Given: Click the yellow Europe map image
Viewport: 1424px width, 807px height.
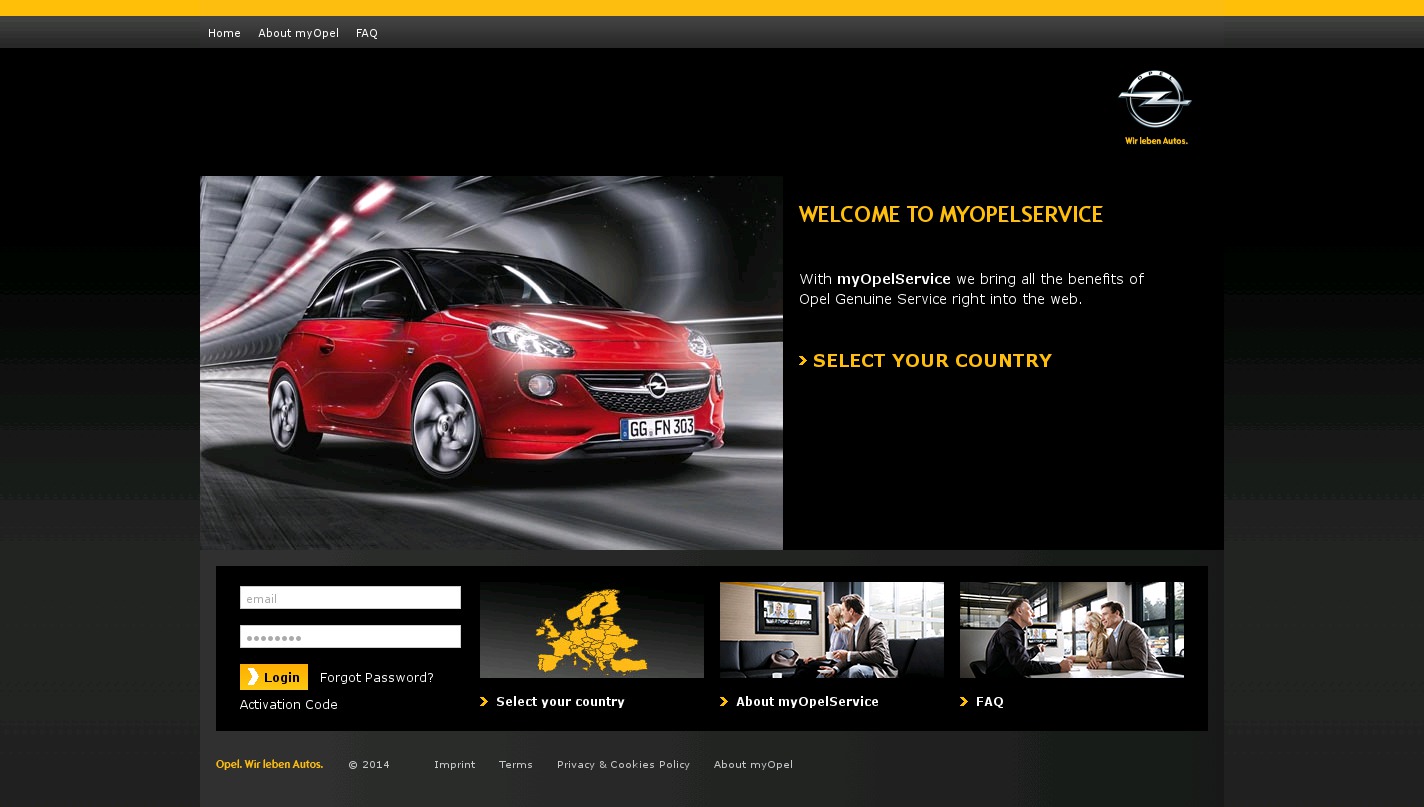Looking at the screenshot, I should click(591, 630).
